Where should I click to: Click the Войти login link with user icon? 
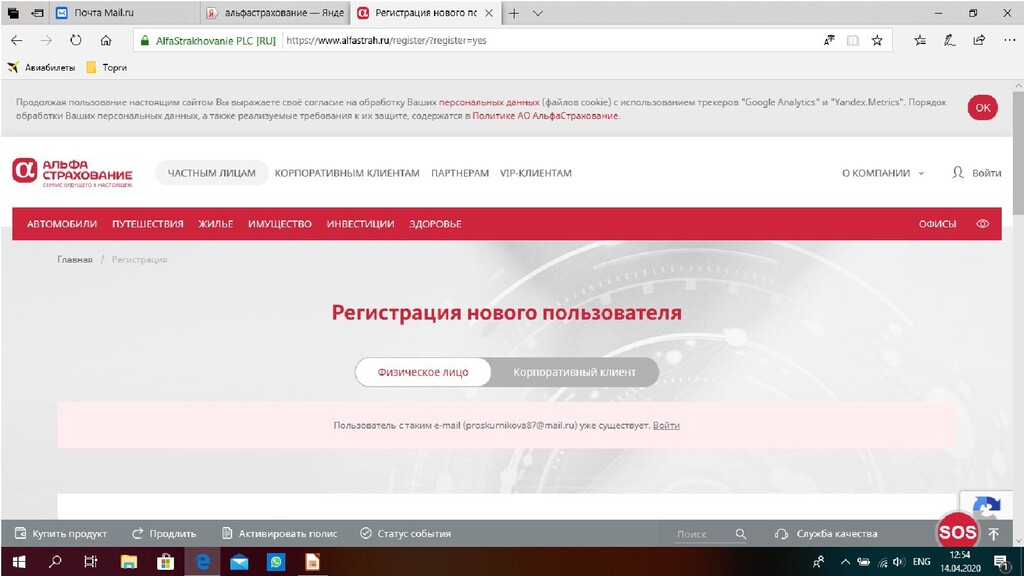point(976,173)
